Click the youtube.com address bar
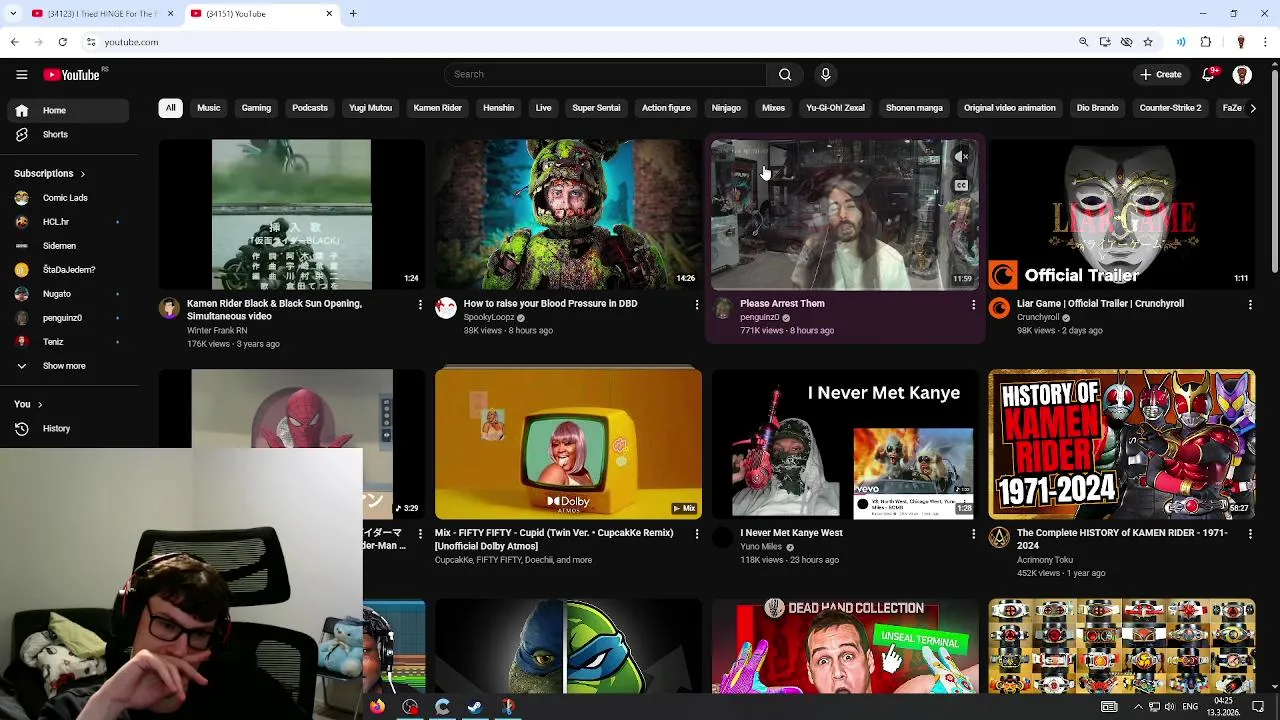Viewport: 1280px width, 720px height. (x=580, y=42)
